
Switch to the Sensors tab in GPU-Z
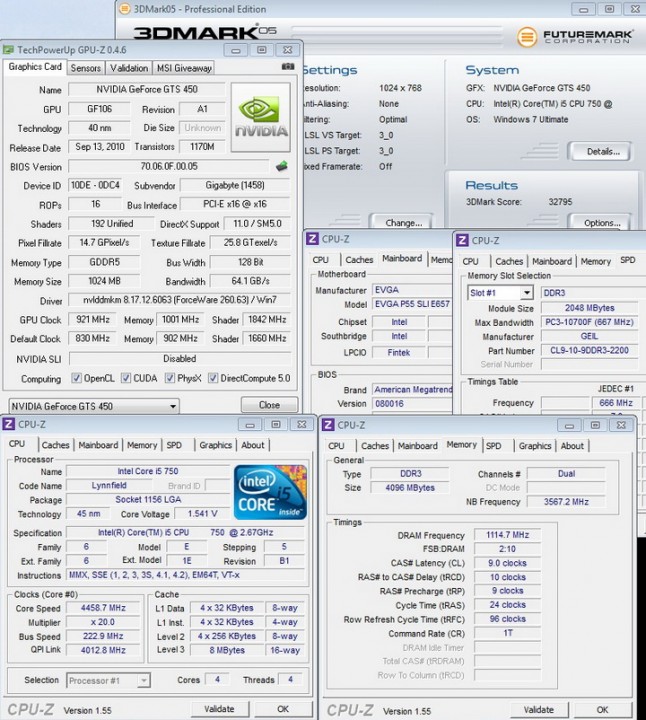coord(85,68)
